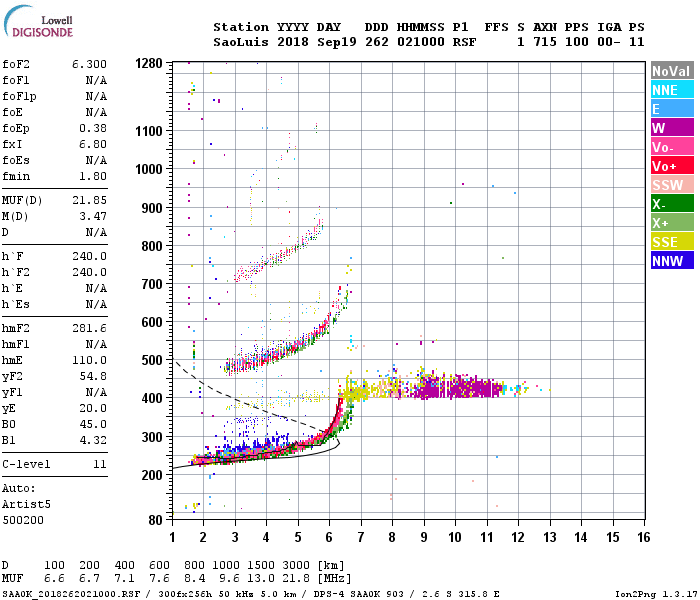Click the foF1 N/A value
700x600 pixels.
96,80
